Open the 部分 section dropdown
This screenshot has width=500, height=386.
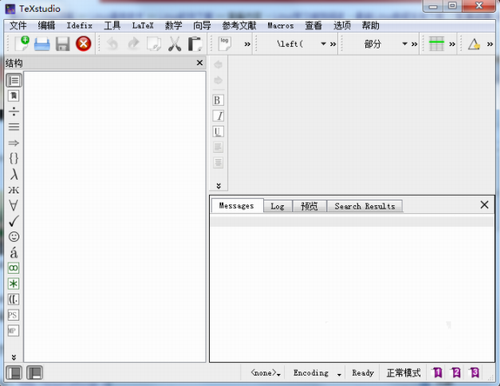[404, 44]
